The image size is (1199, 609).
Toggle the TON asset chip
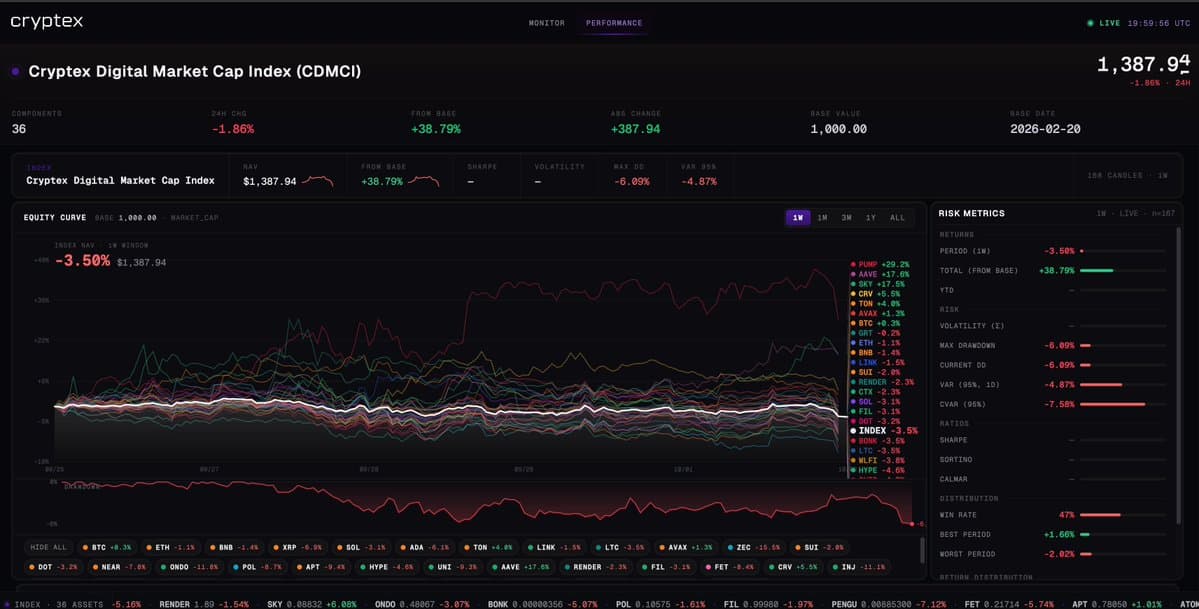click(488, 548)
